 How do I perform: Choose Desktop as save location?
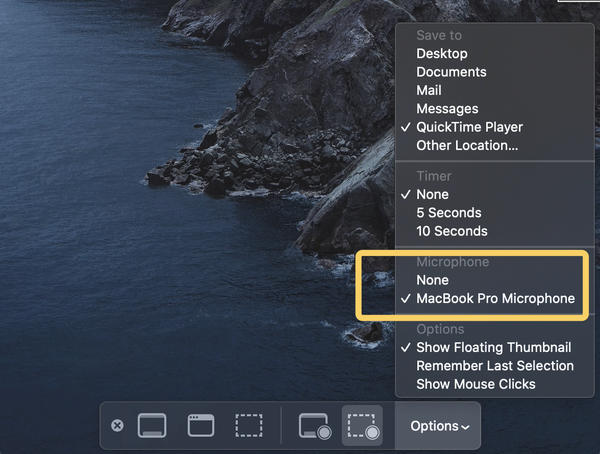(495, 54)
